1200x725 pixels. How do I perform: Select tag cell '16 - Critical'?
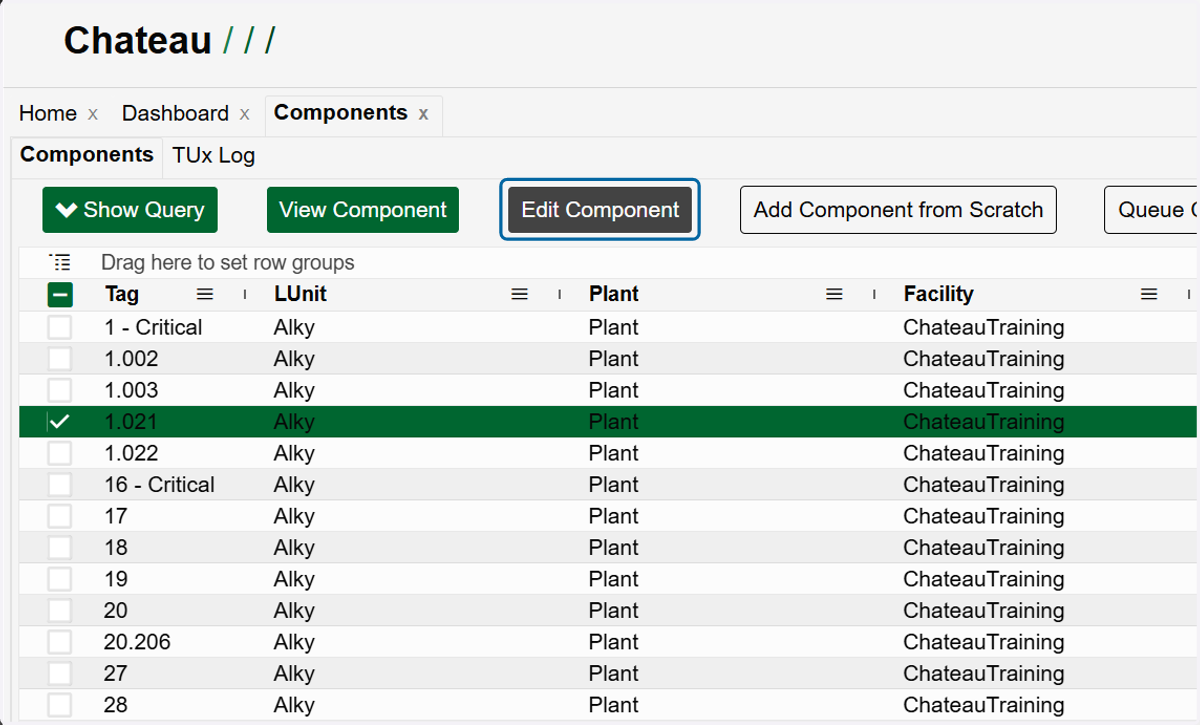(159, 485)
